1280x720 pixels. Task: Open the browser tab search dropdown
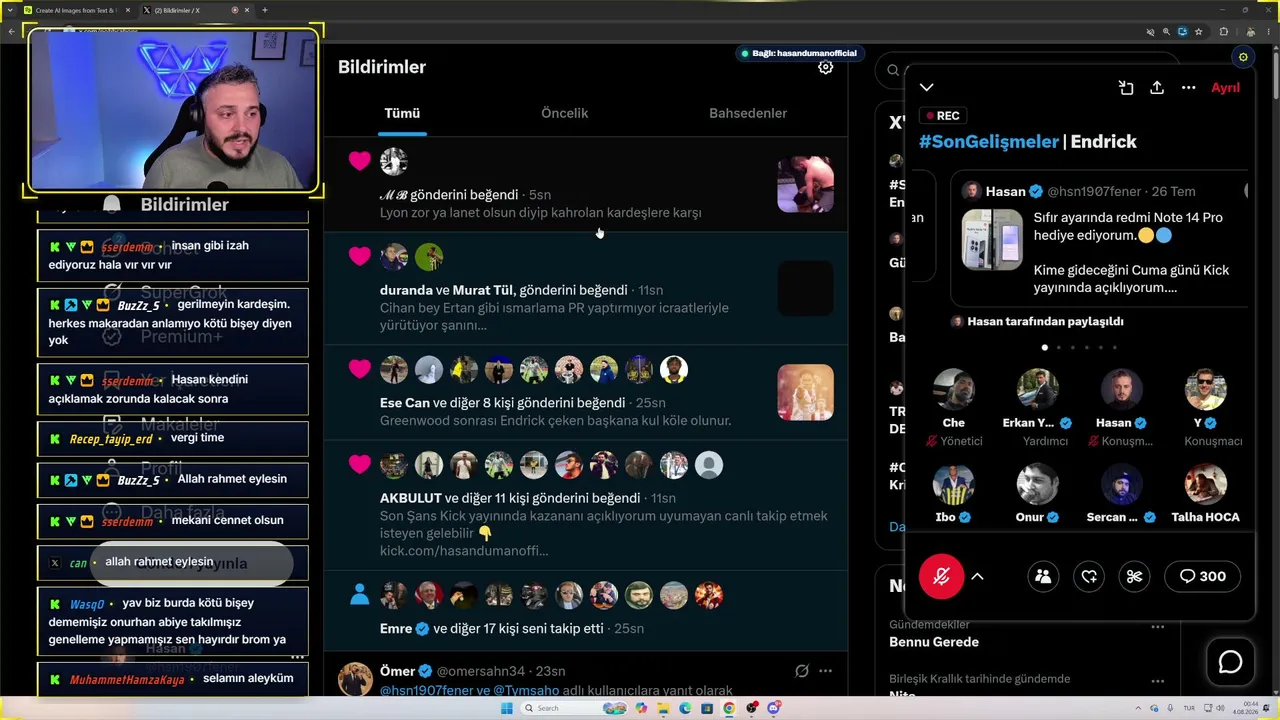click(8, 10)
